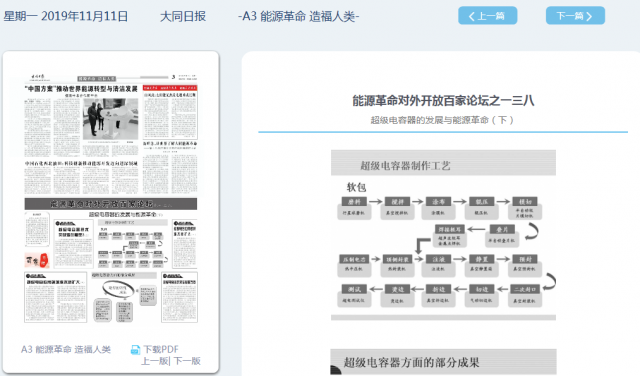
Task: Click the PDF download icon
Action: pyautogui.click(x=135, y=350)
